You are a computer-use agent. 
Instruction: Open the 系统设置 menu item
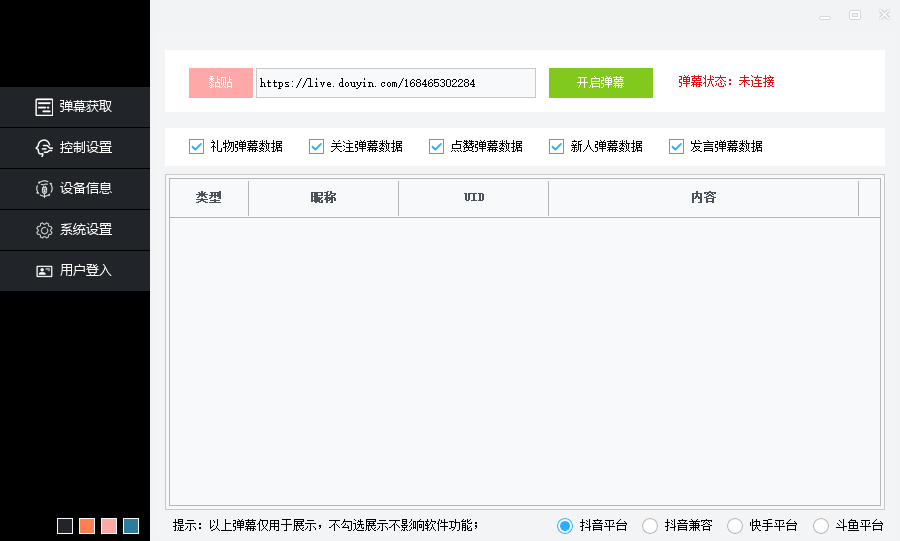pyautogui.click(x=85, y=230)
